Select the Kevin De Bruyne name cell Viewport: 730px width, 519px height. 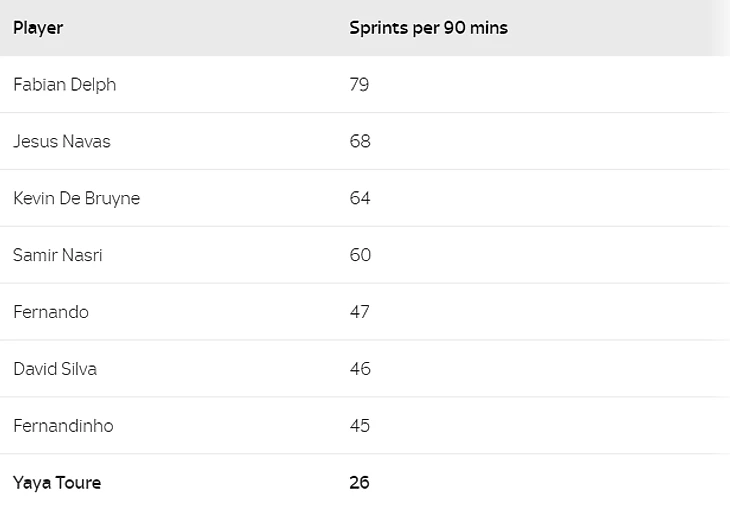pos(76,198)
